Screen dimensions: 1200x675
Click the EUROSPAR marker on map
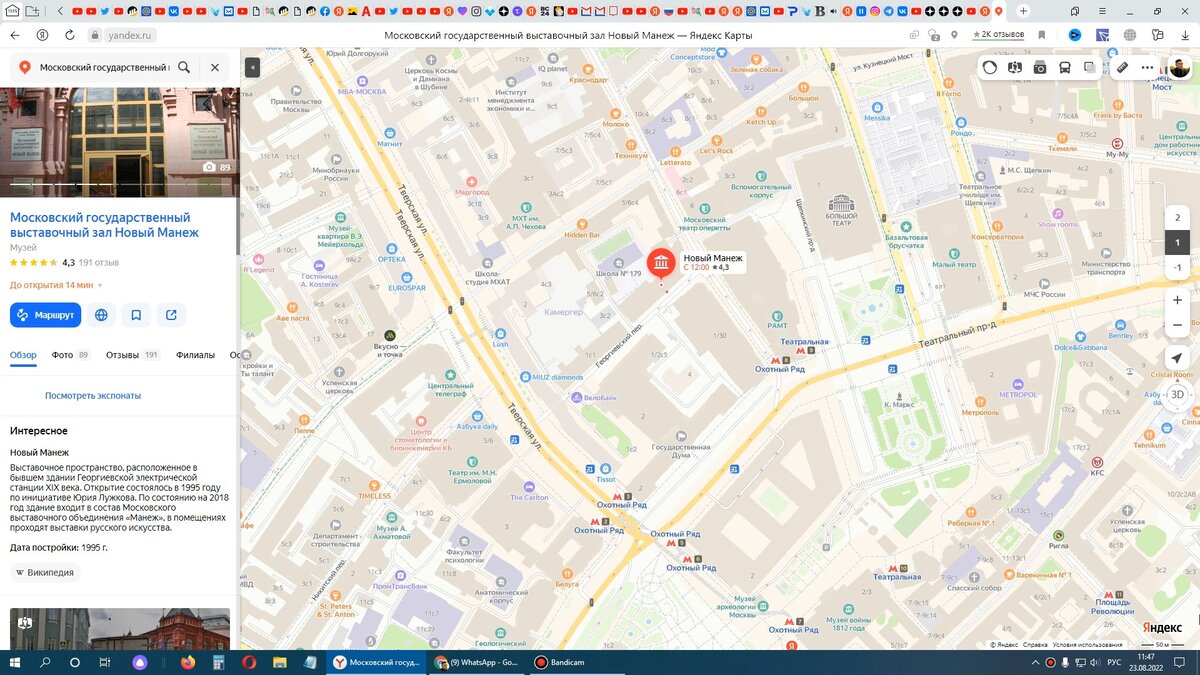pyautogui.click(x=407, y=282)
